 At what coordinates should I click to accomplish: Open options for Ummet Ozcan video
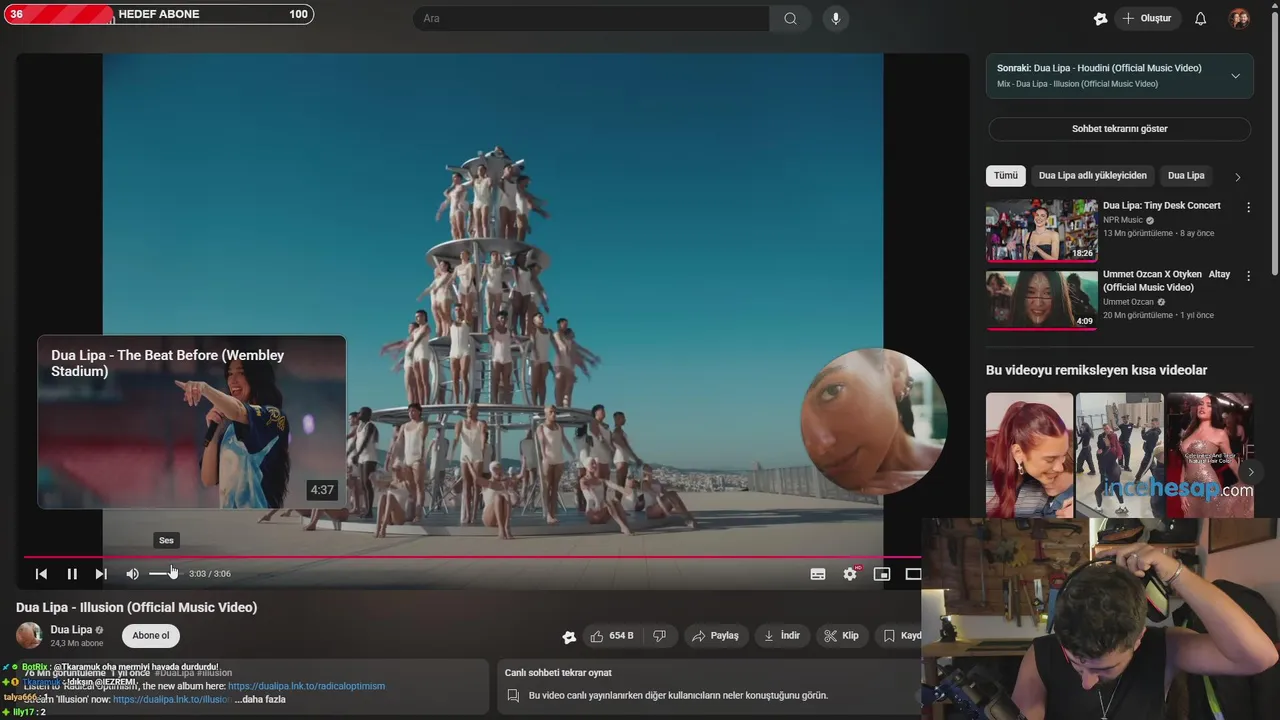point(1248,277)
